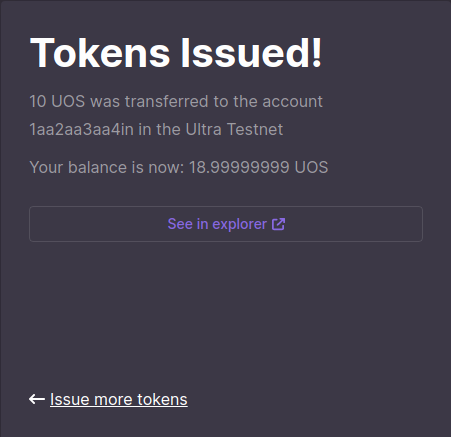
Task: Click the See in explorer button
Action: pyautogui.click(x=226, y=224)
